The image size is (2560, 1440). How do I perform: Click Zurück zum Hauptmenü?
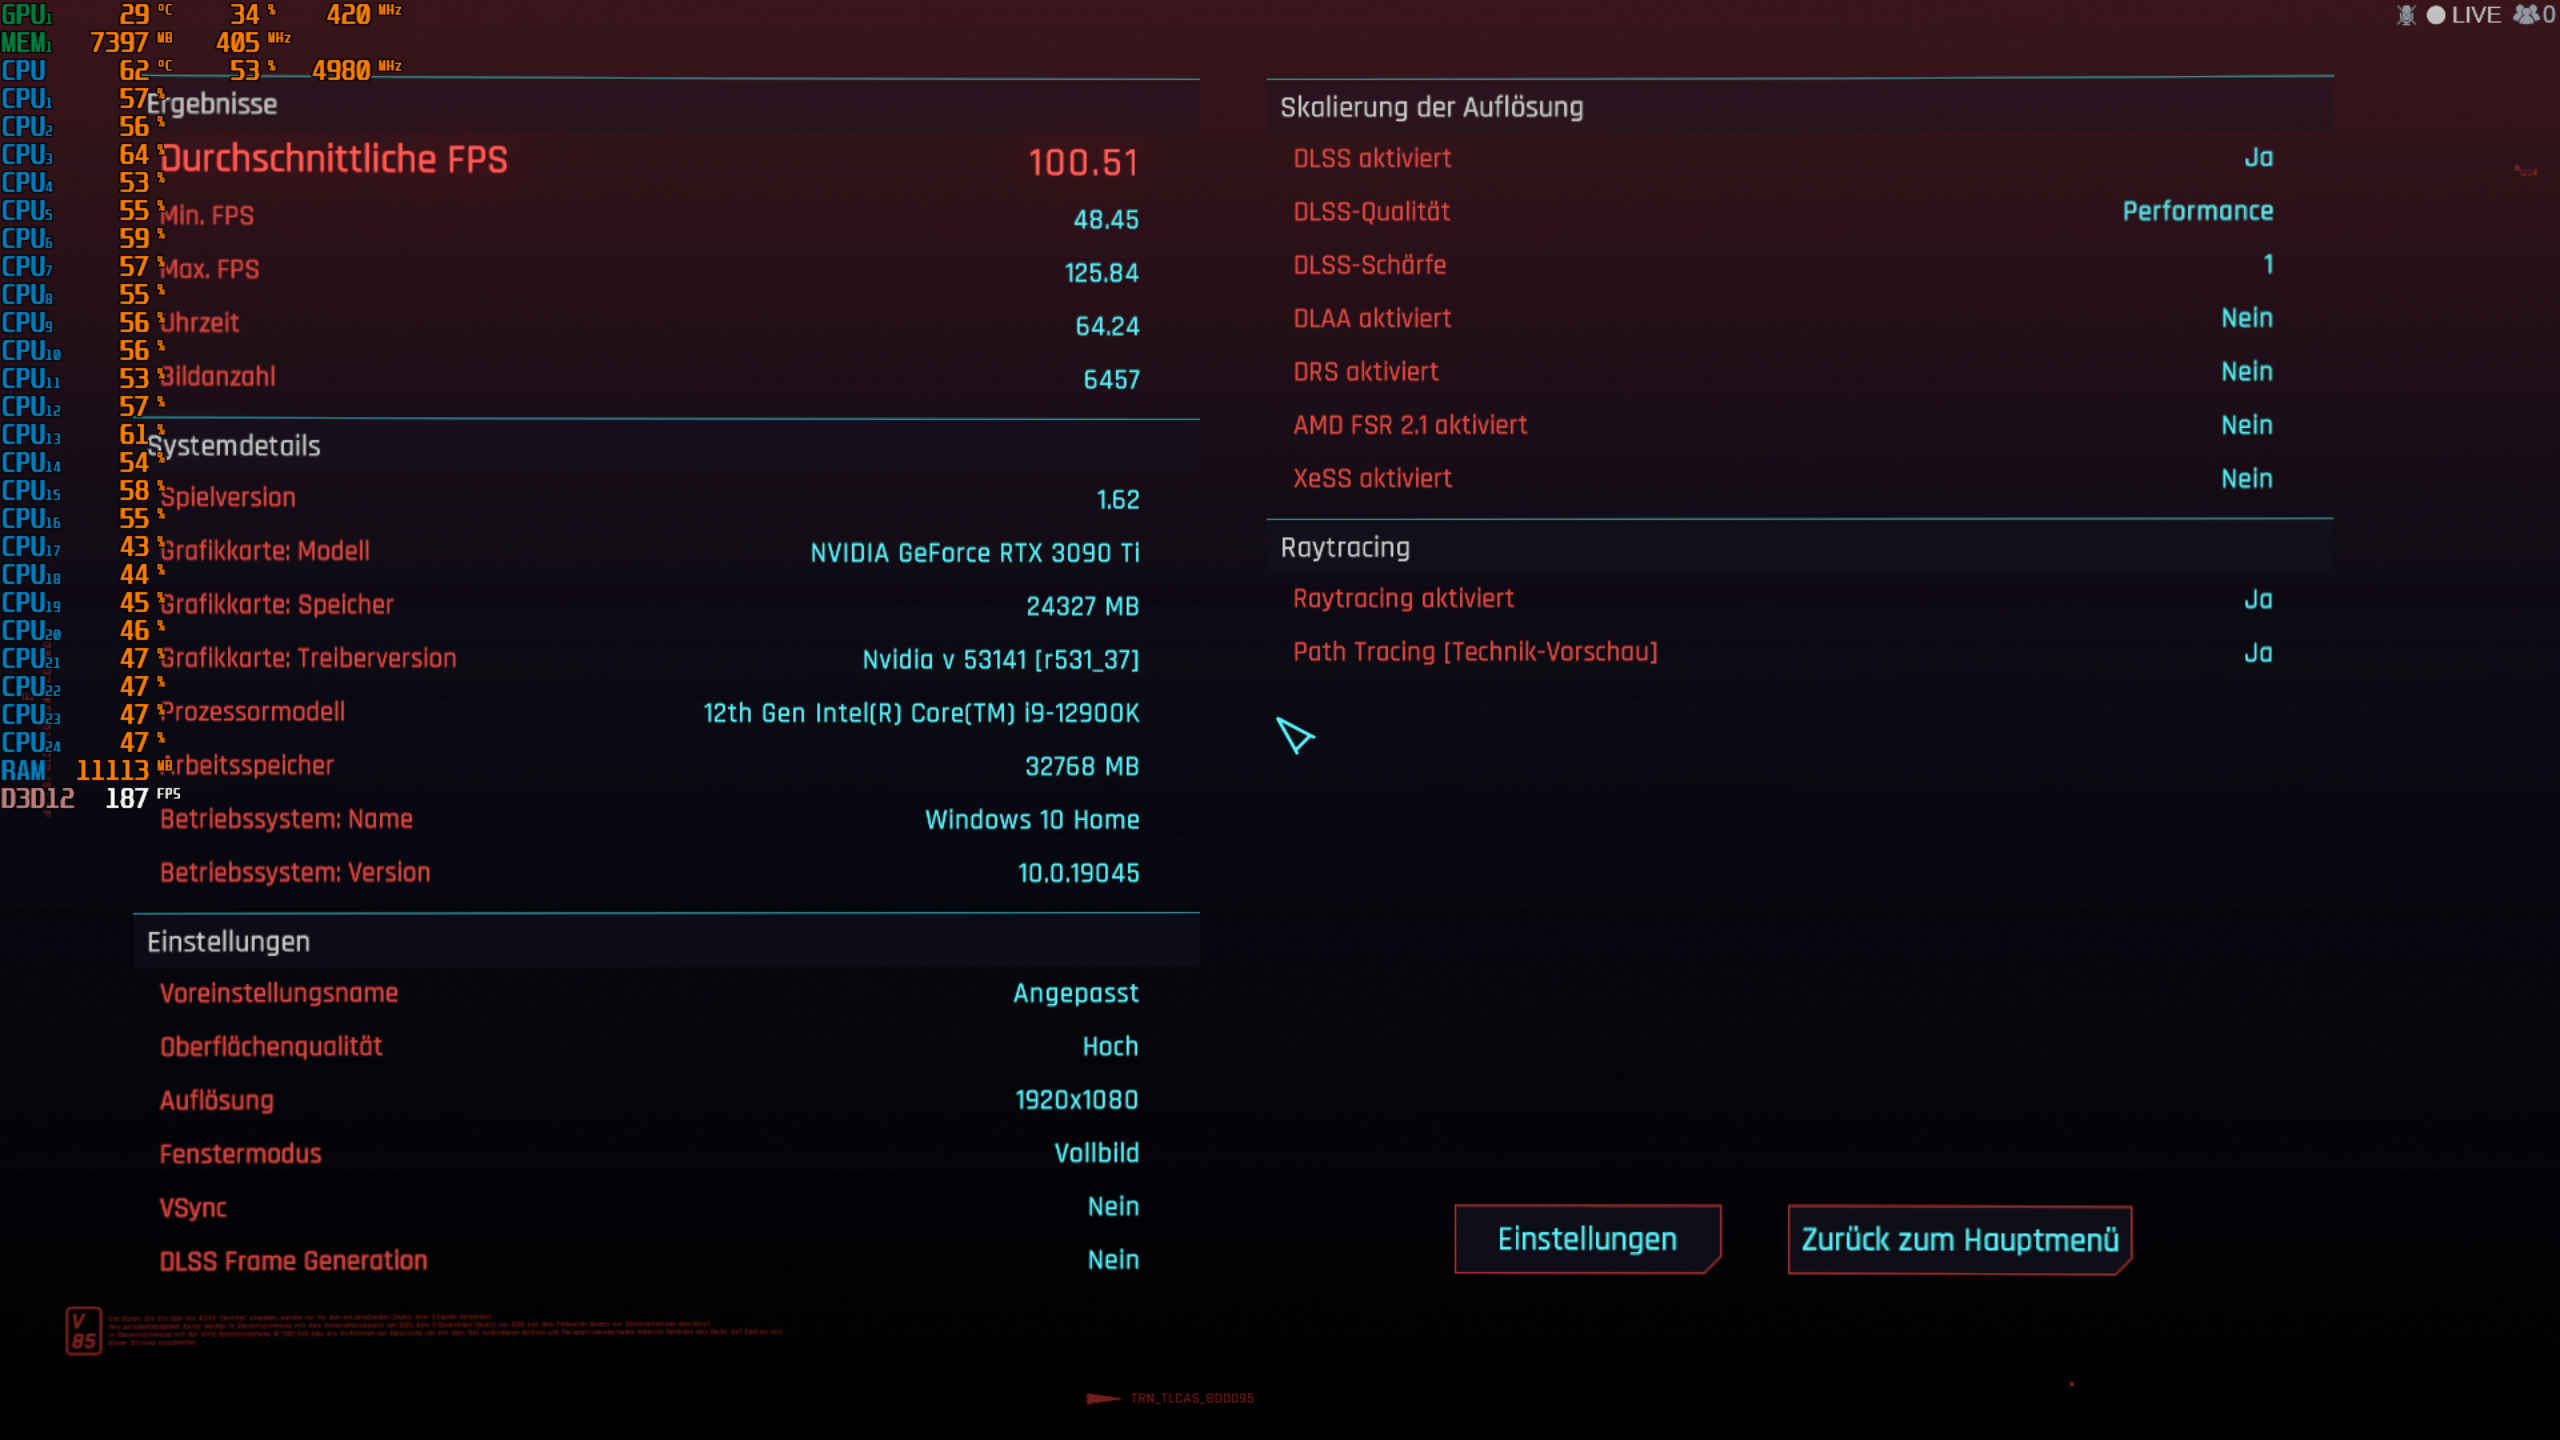pyautogui.click(x=1959, y=1238)
